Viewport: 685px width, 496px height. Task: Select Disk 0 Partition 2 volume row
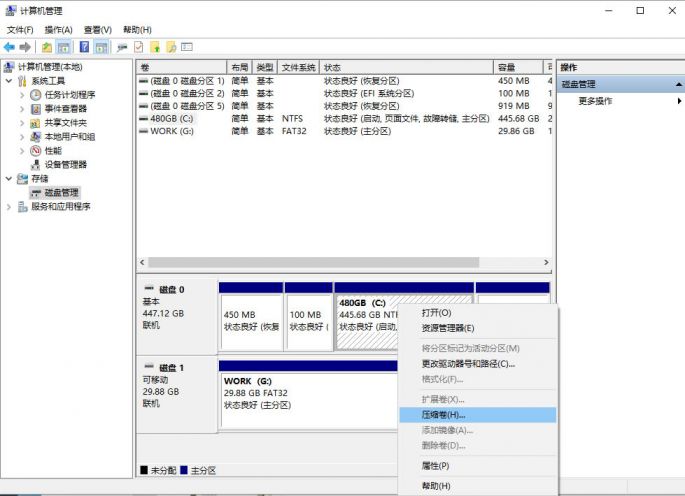point(344,94)
